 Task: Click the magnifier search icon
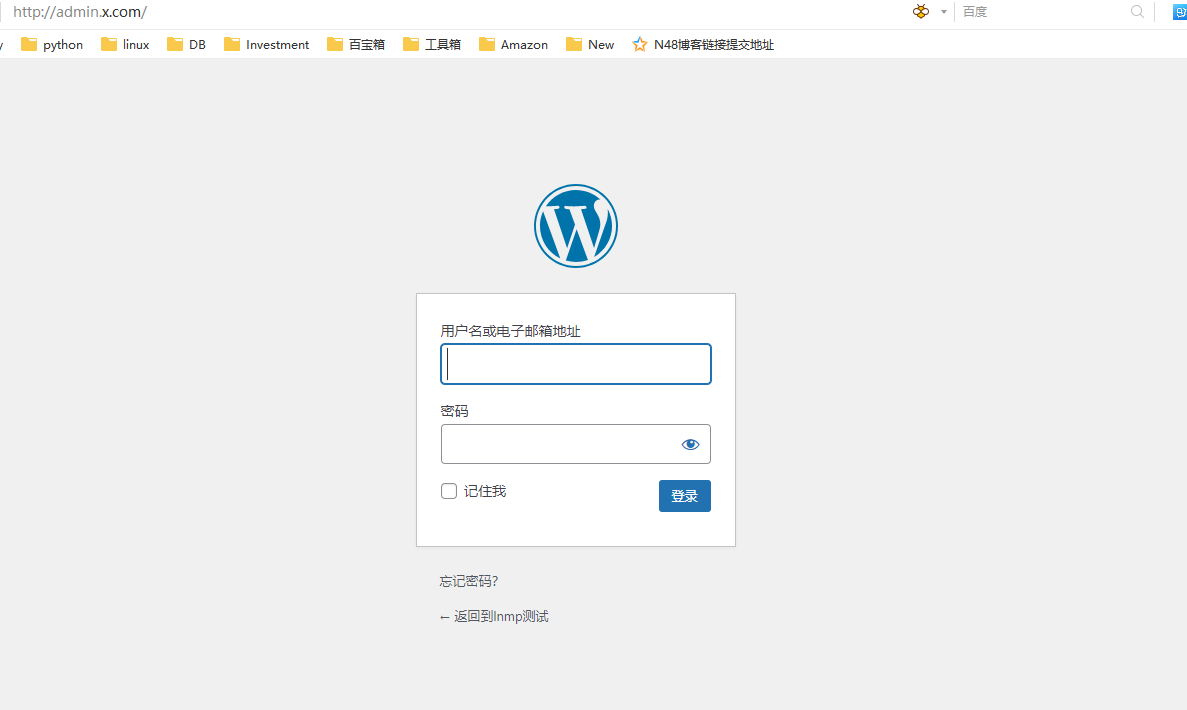pyautogui.click(x=1137, y=11)
